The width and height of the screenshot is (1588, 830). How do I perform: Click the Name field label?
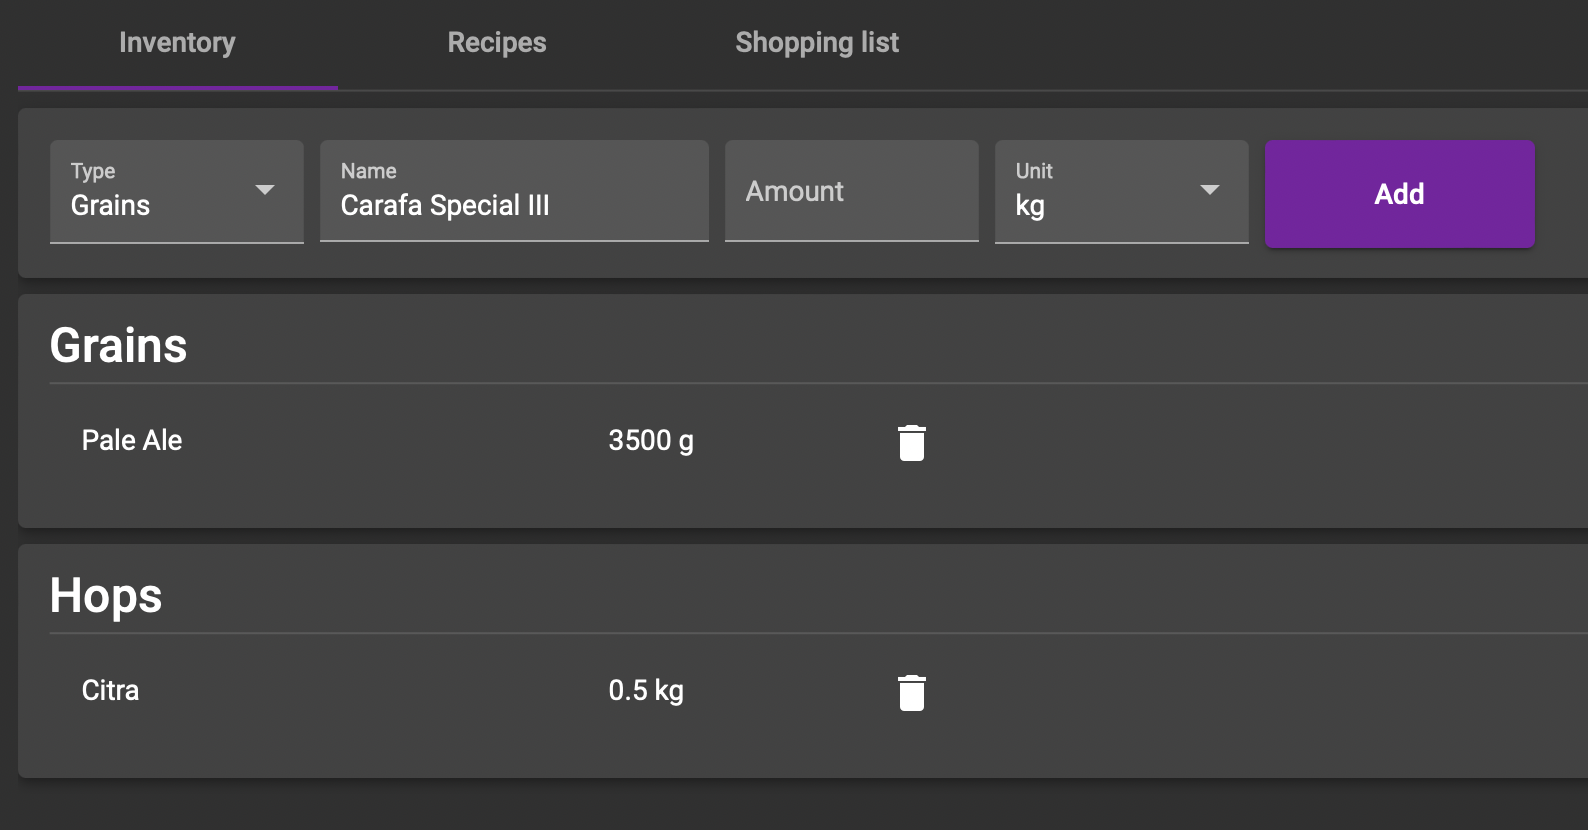coord(369,171)
